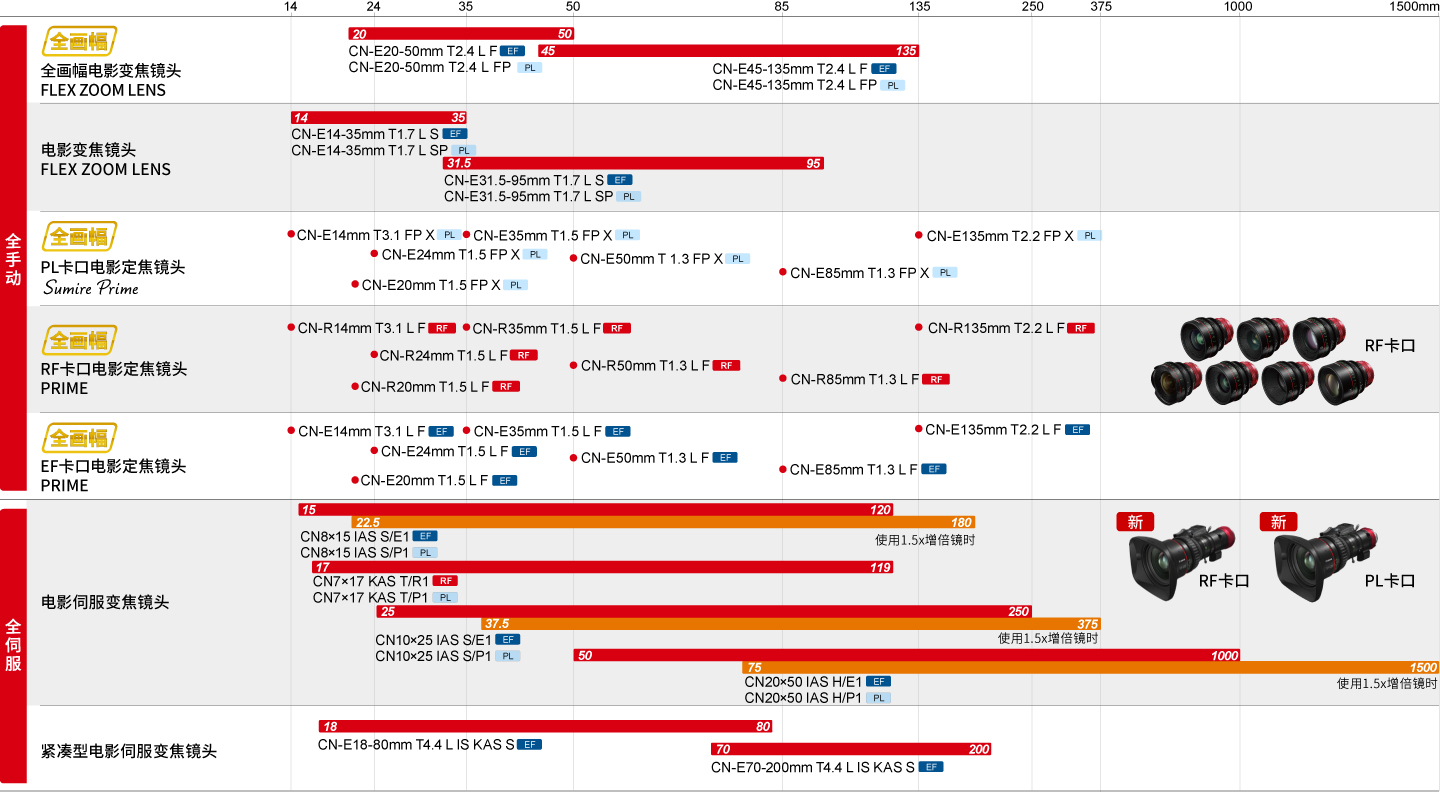Click the RF badge beside CN-R135mm T2.2 L F
The height and width of the screenshot is (792, 1440).
click(1081, 328)
